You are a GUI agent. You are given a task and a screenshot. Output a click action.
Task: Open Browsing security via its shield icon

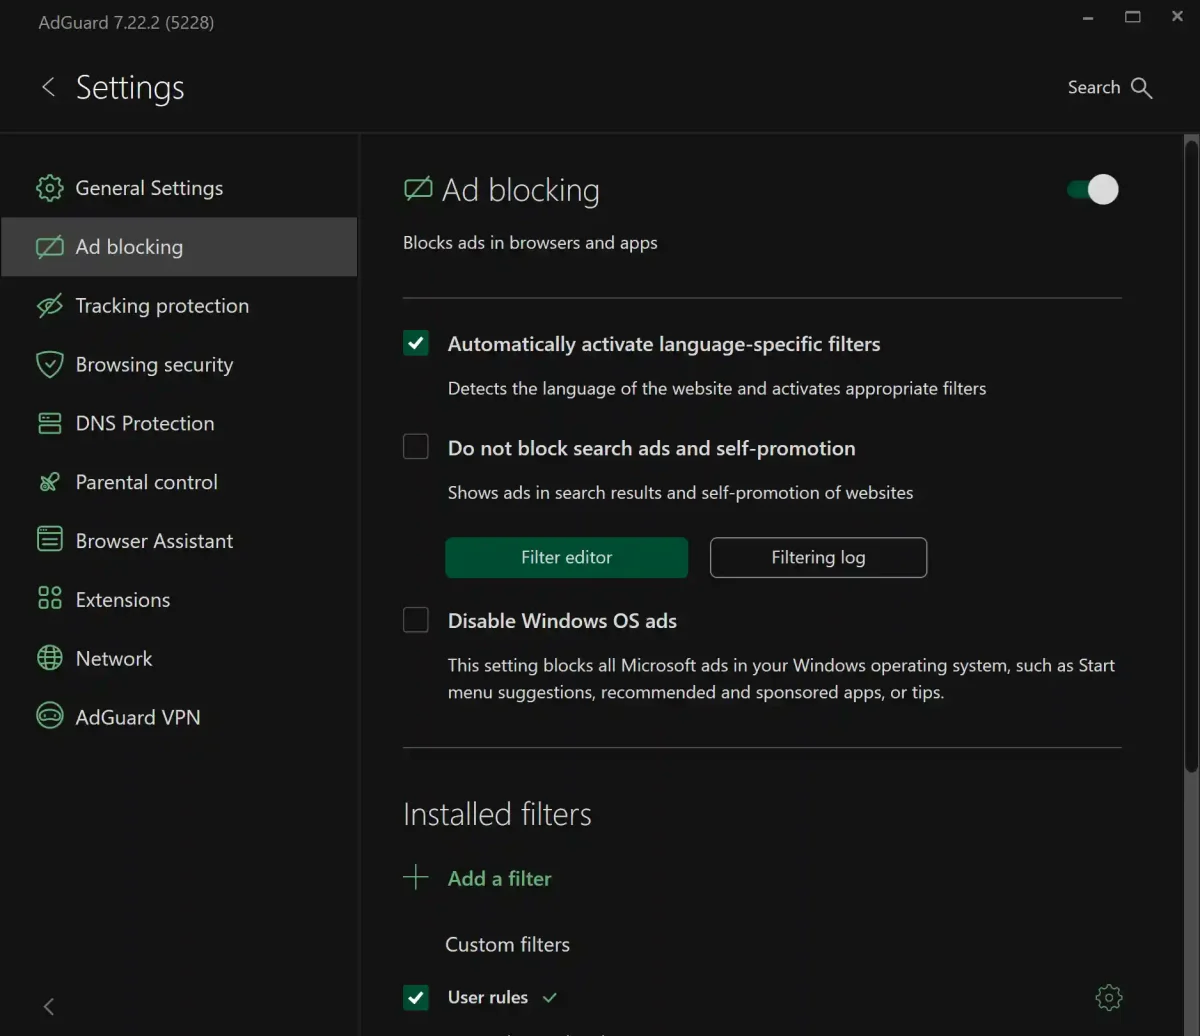tap(48, 364)
